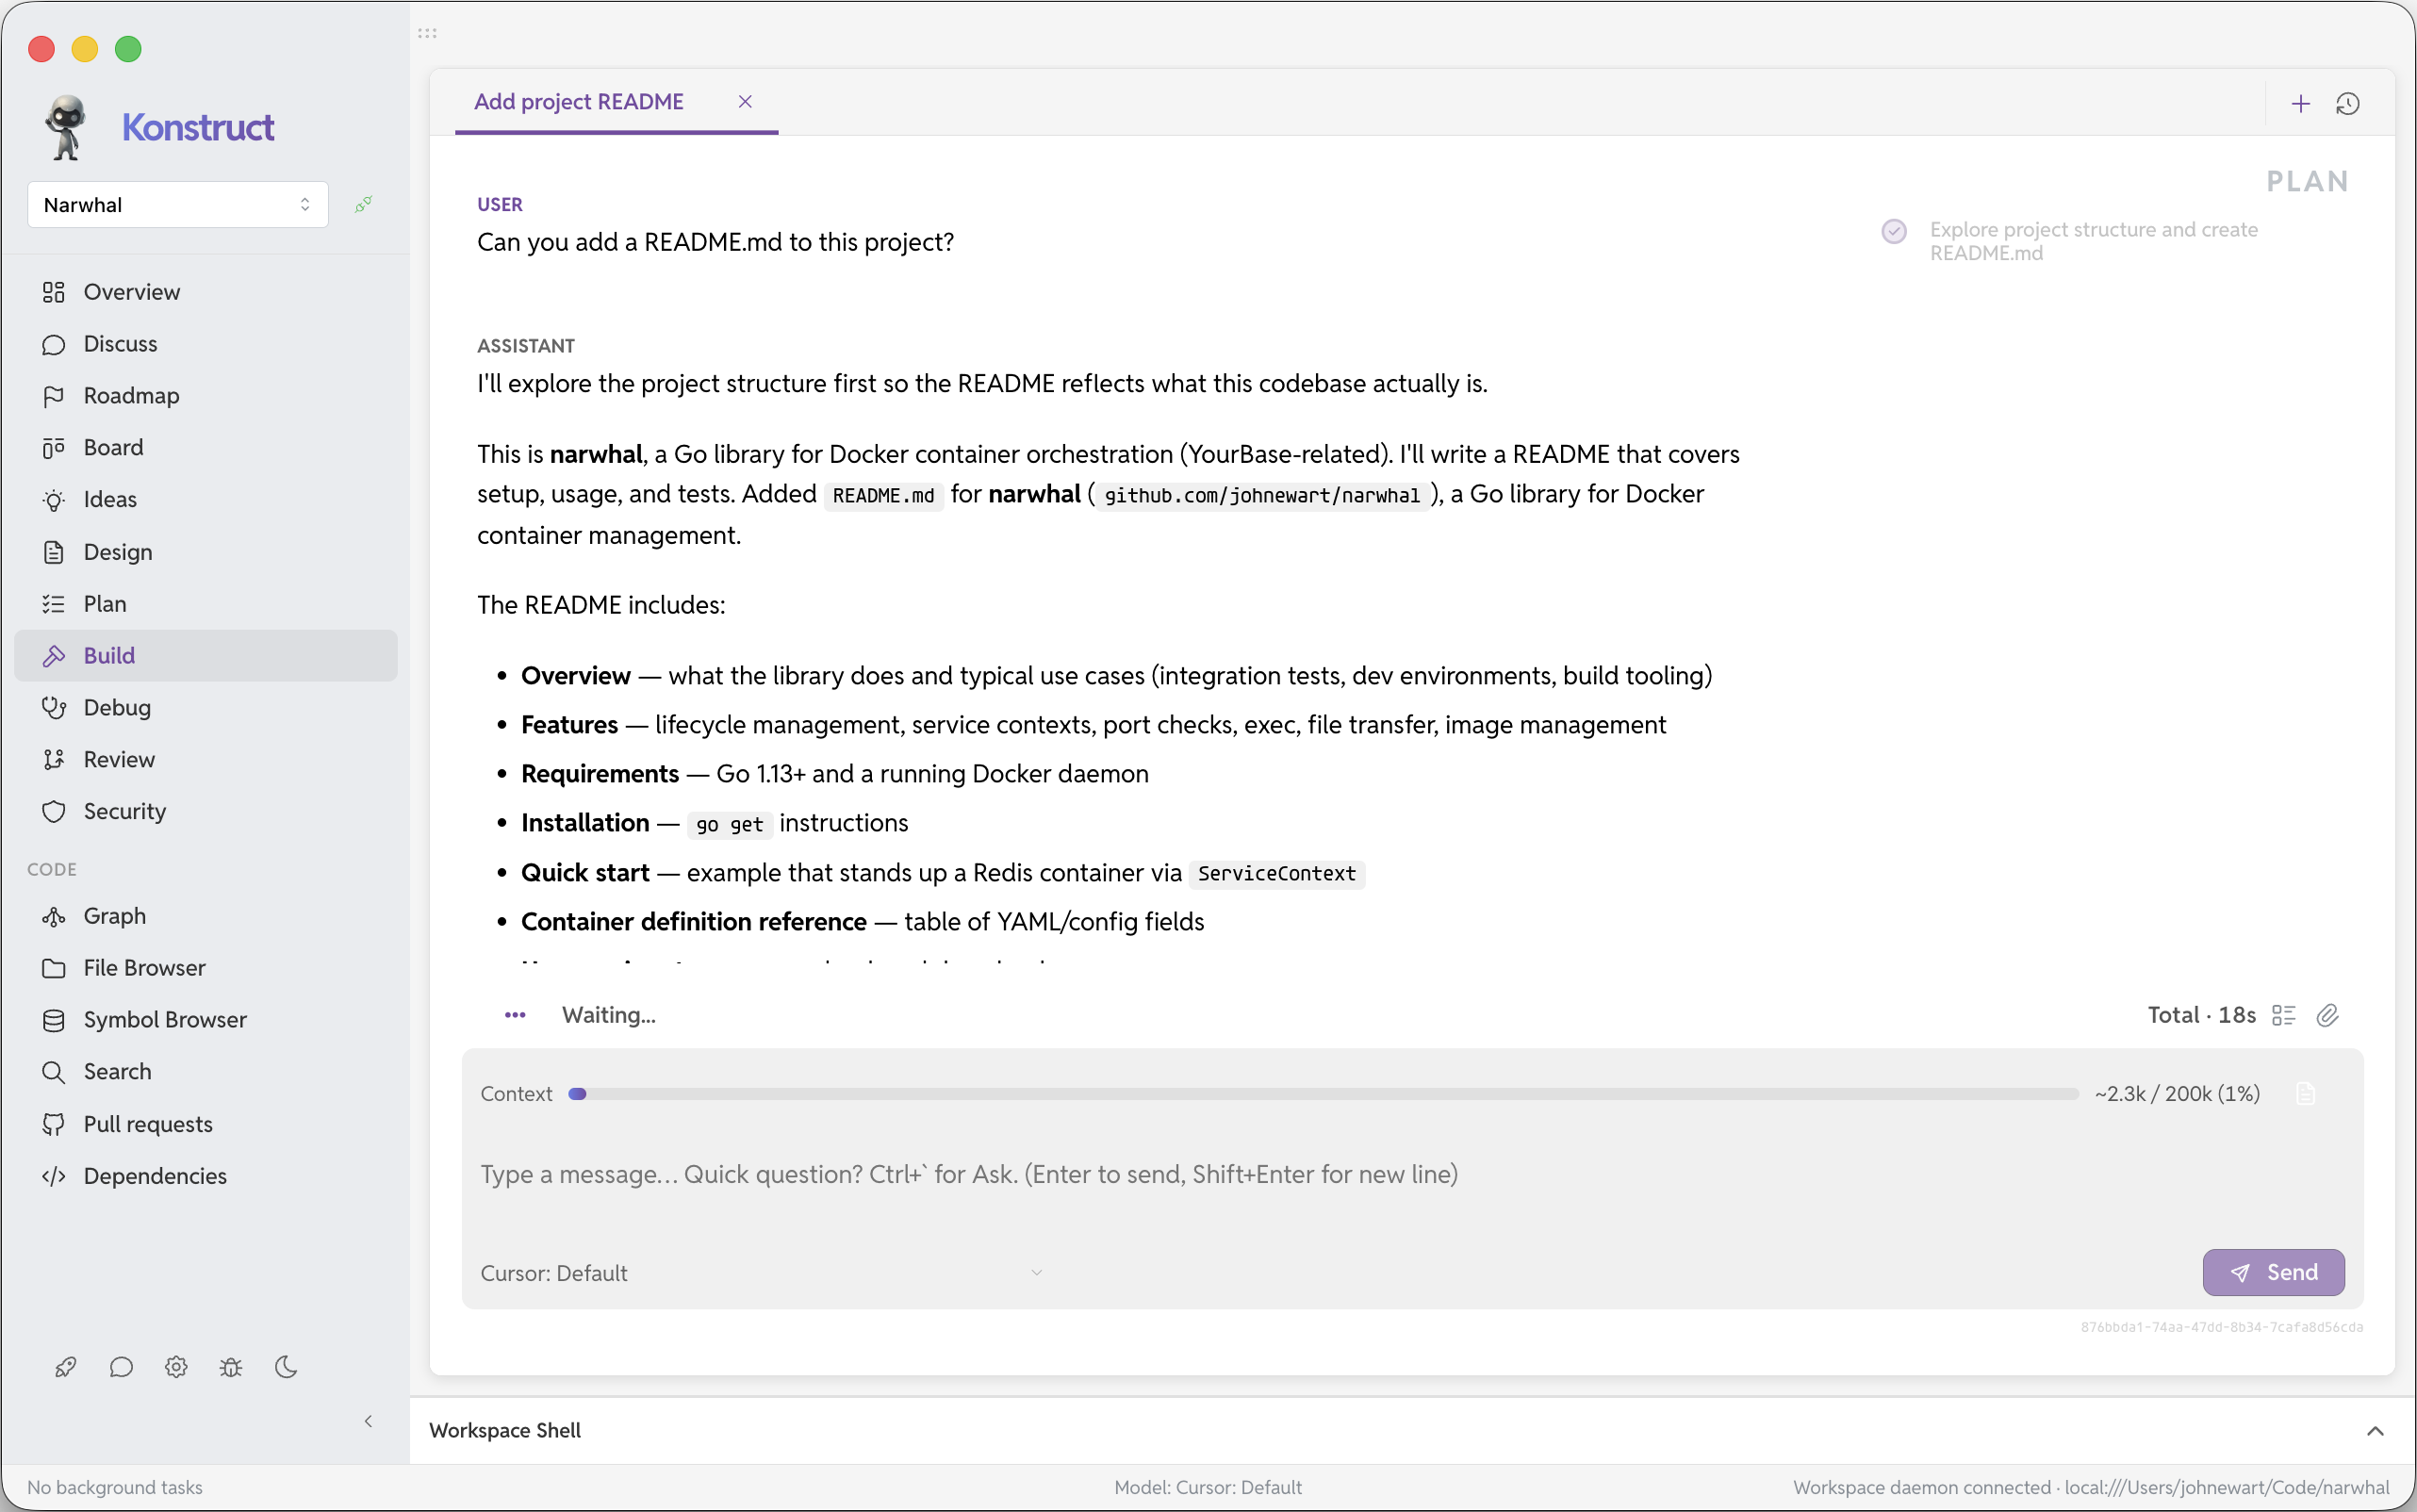The image size is (2417, 1512).
Task: Expand the Workspace Shell panel chevron
Action: 2376,1431
